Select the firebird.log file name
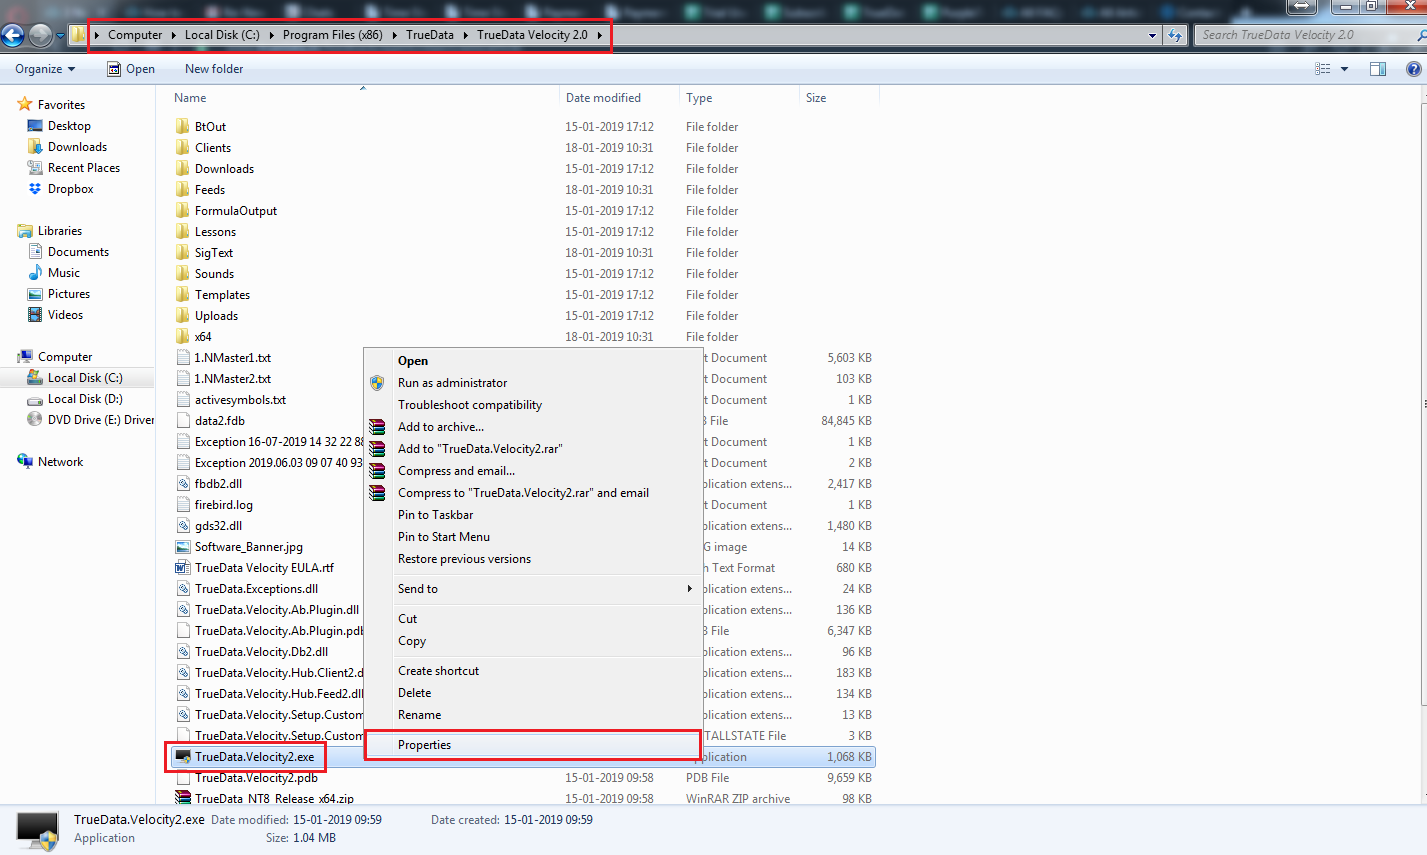Screen dimensions: 1427x855 click(x=224, y=505)
